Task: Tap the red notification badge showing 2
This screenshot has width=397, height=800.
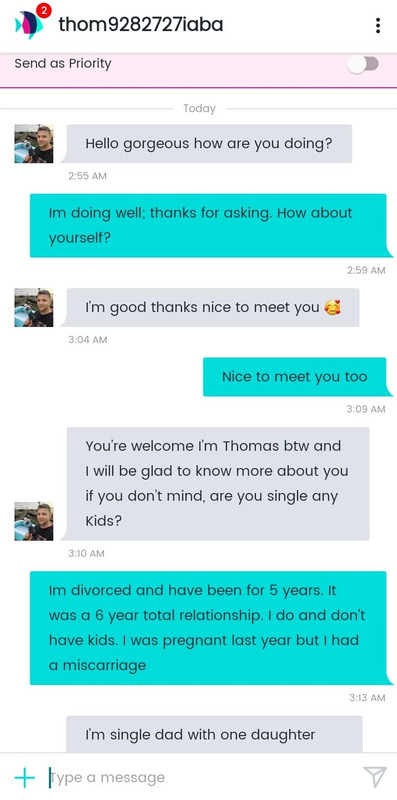Action: click(x=44, y=10)
